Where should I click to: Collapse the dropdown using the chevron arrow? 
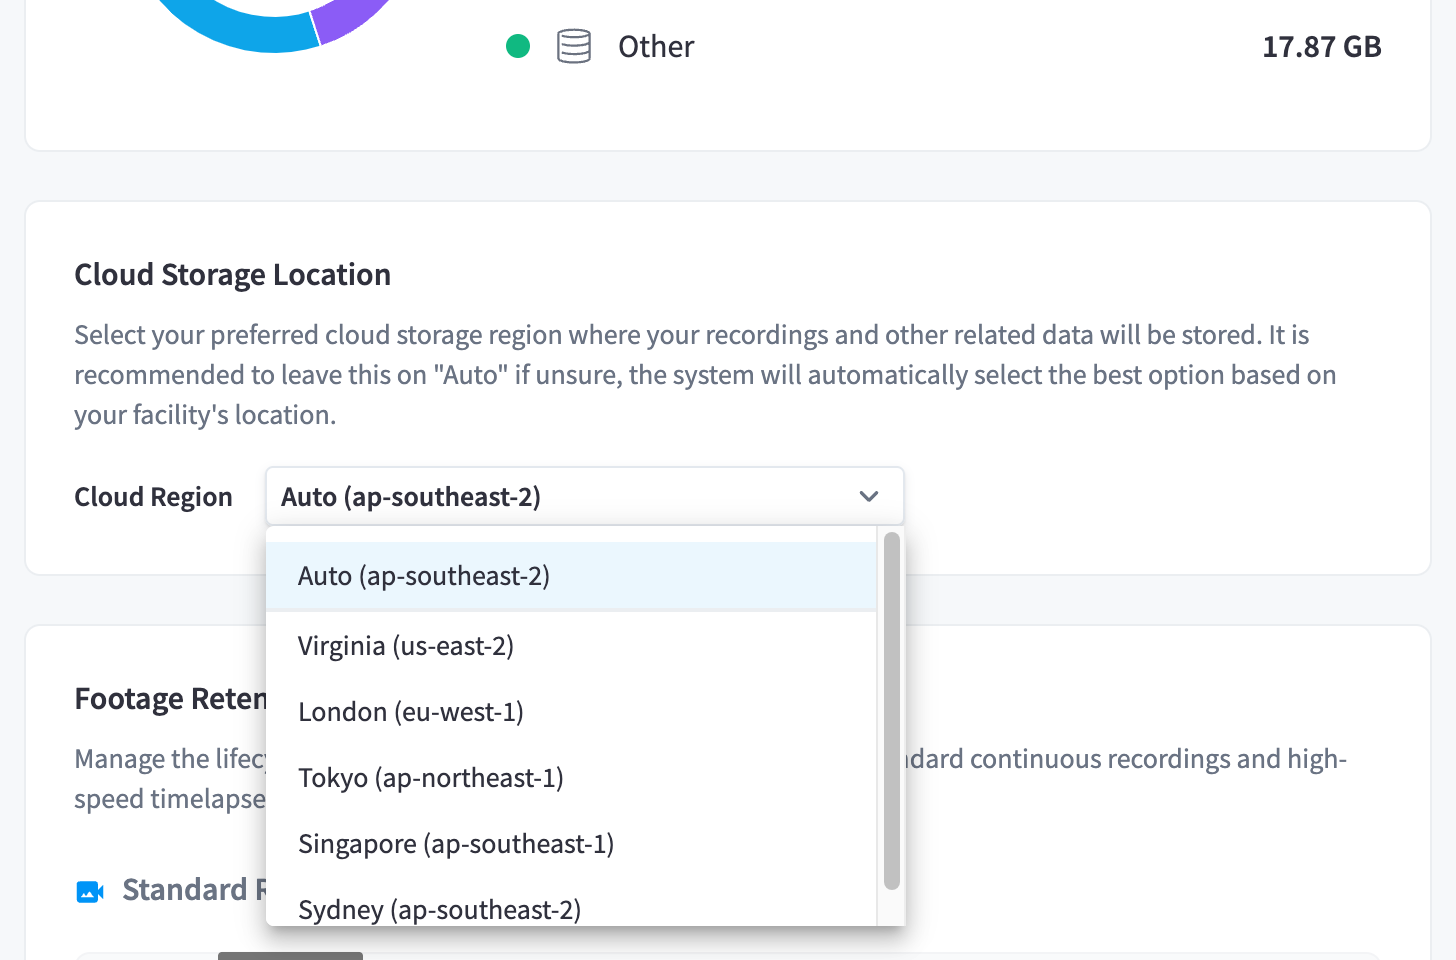869,496
